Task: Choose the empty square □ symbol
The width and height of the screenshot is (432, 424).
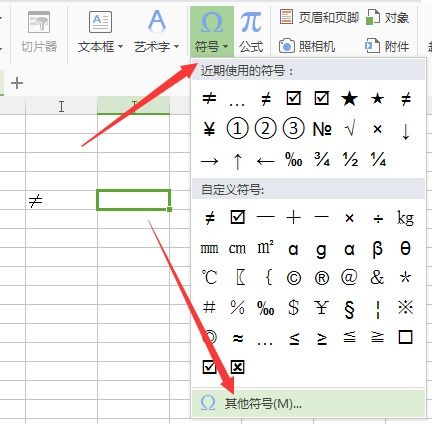Action: [x=406, y=337]
